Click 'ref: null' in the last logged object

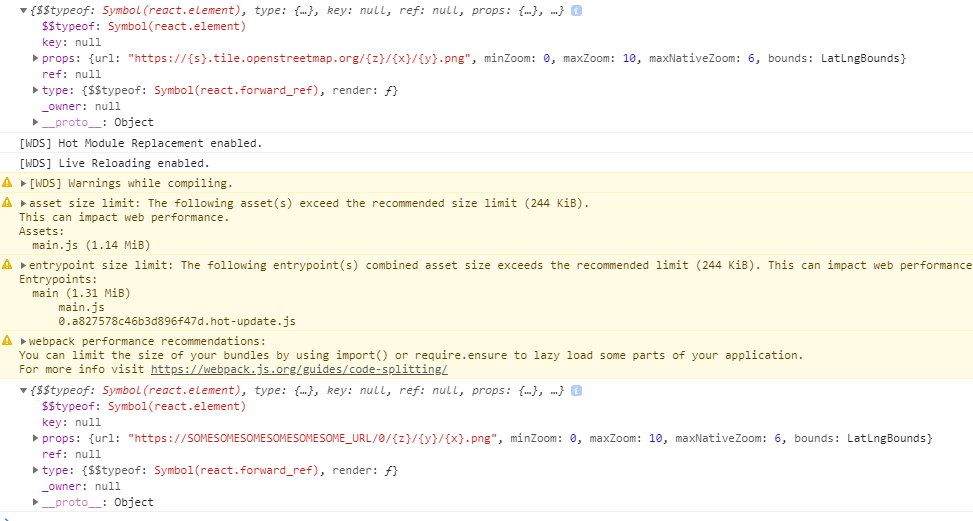(71, 455)
